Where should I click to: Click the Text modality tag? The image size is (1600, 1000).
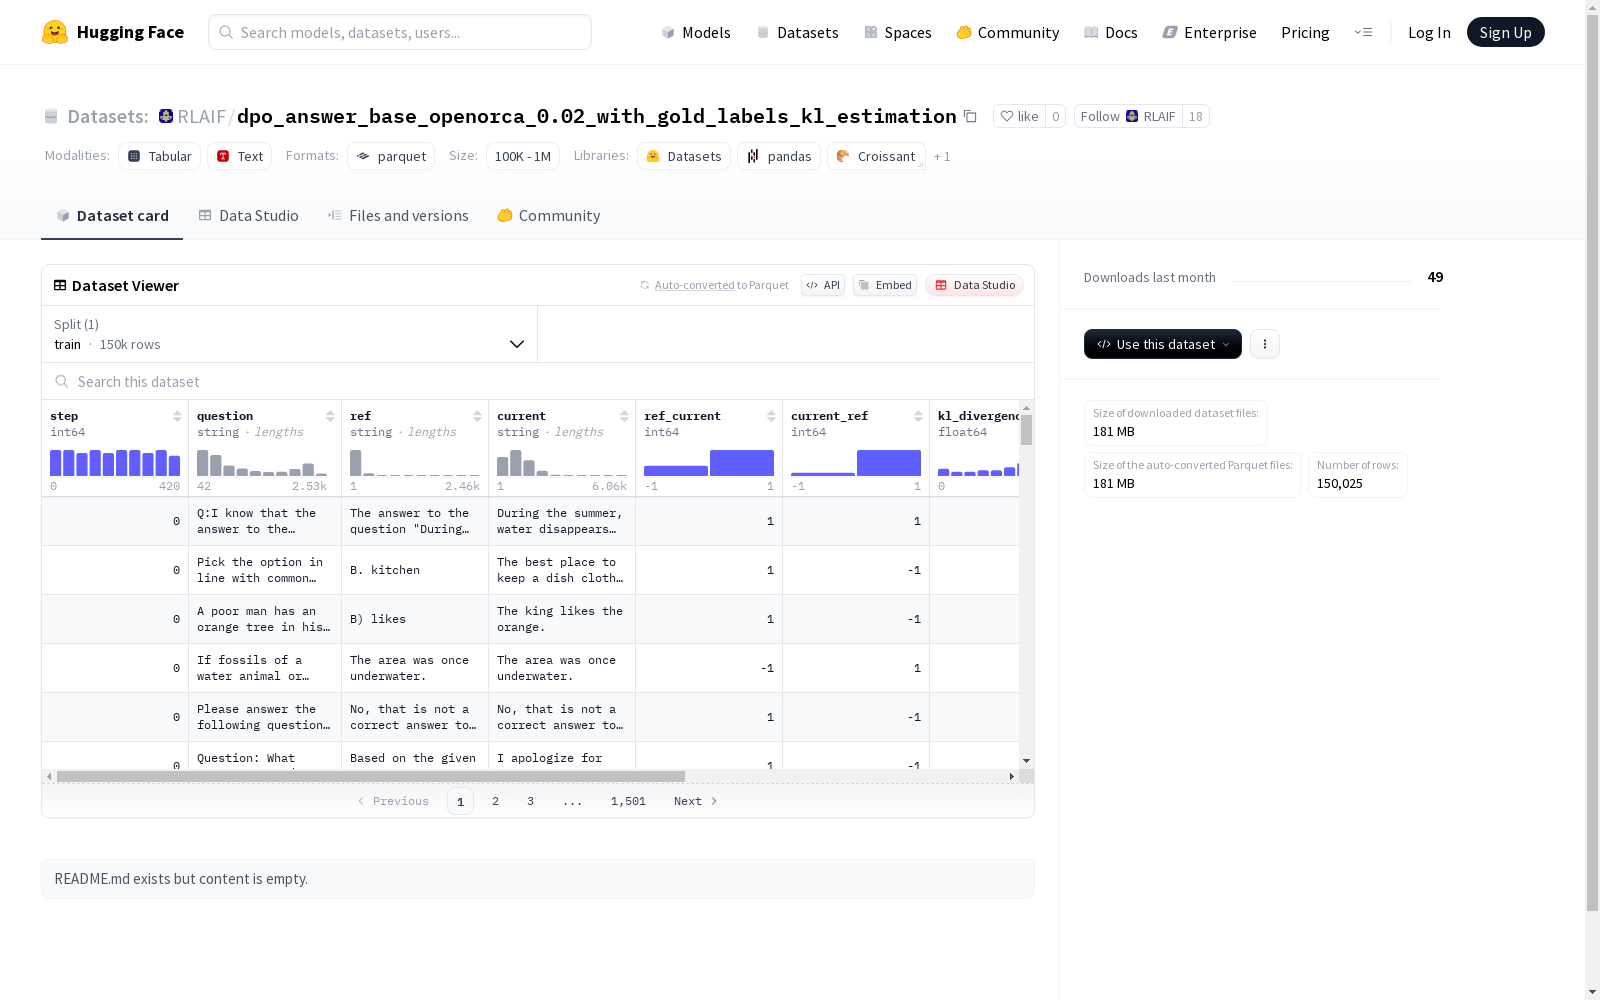click(x=240, y=156)
